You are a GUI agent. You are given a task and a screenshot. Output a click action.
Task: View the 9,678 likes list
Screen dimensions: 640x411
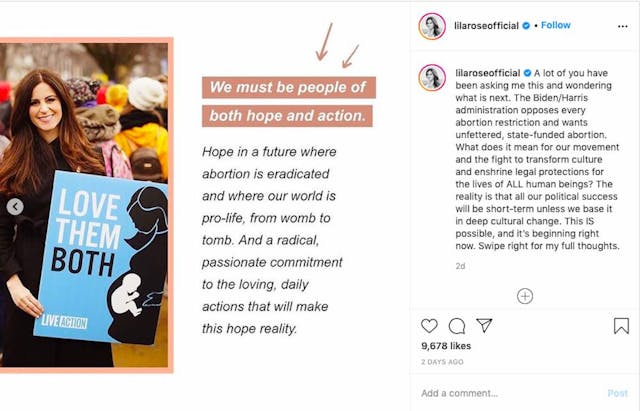click(446, 346)
